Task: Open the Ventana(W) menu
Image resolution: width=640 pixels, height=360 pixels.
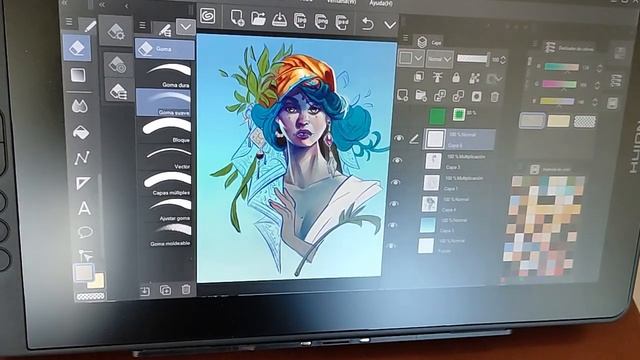Action: [342, 2]
